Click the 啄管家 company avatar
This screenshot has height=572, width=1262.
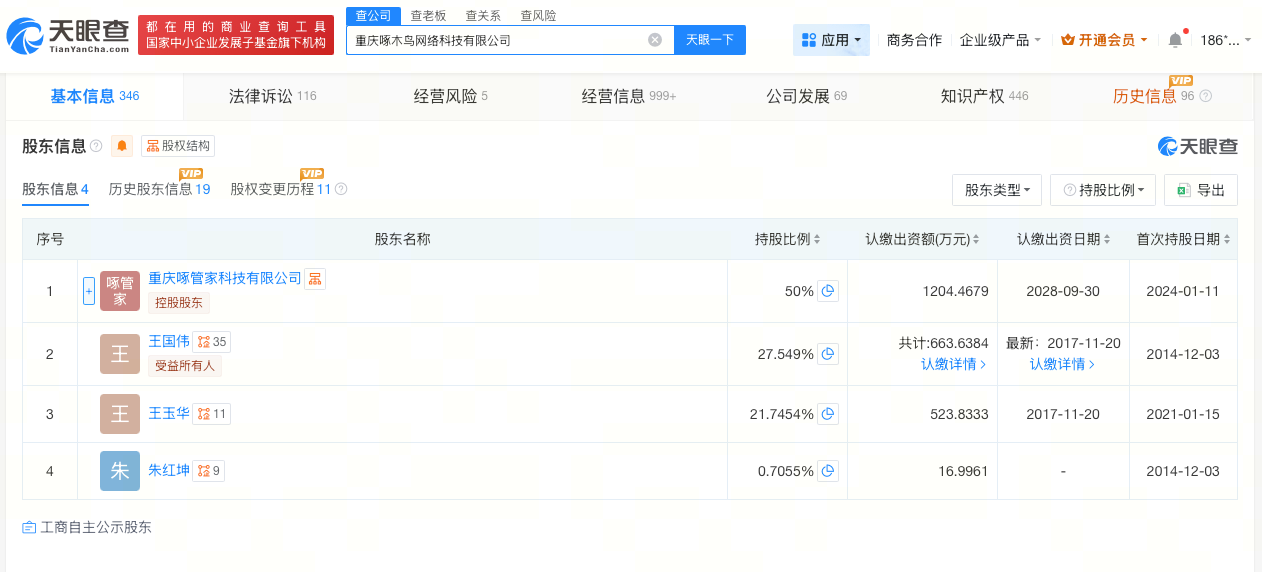120,291
